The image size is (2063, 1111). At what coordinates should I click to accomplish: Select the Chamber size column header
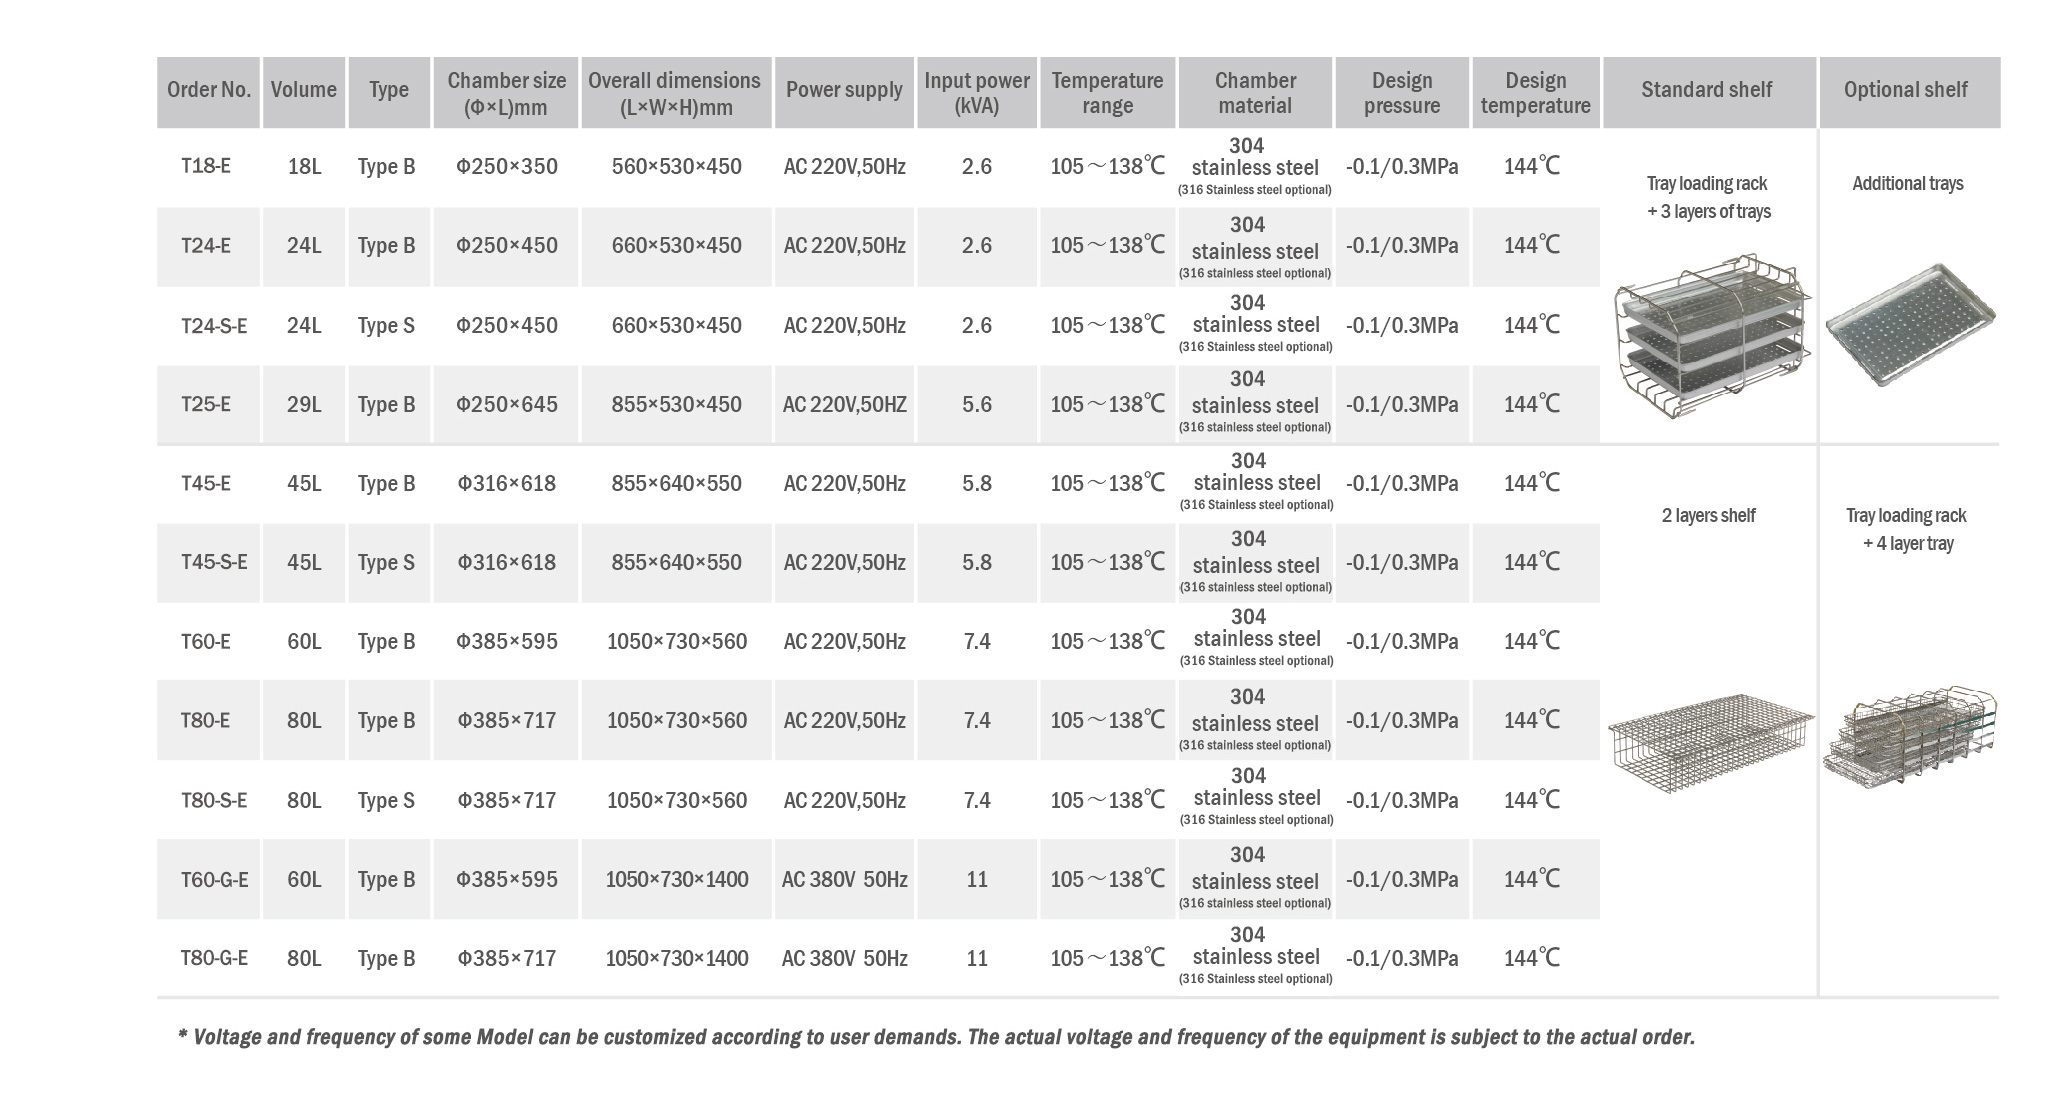click(x=506, y=92)
